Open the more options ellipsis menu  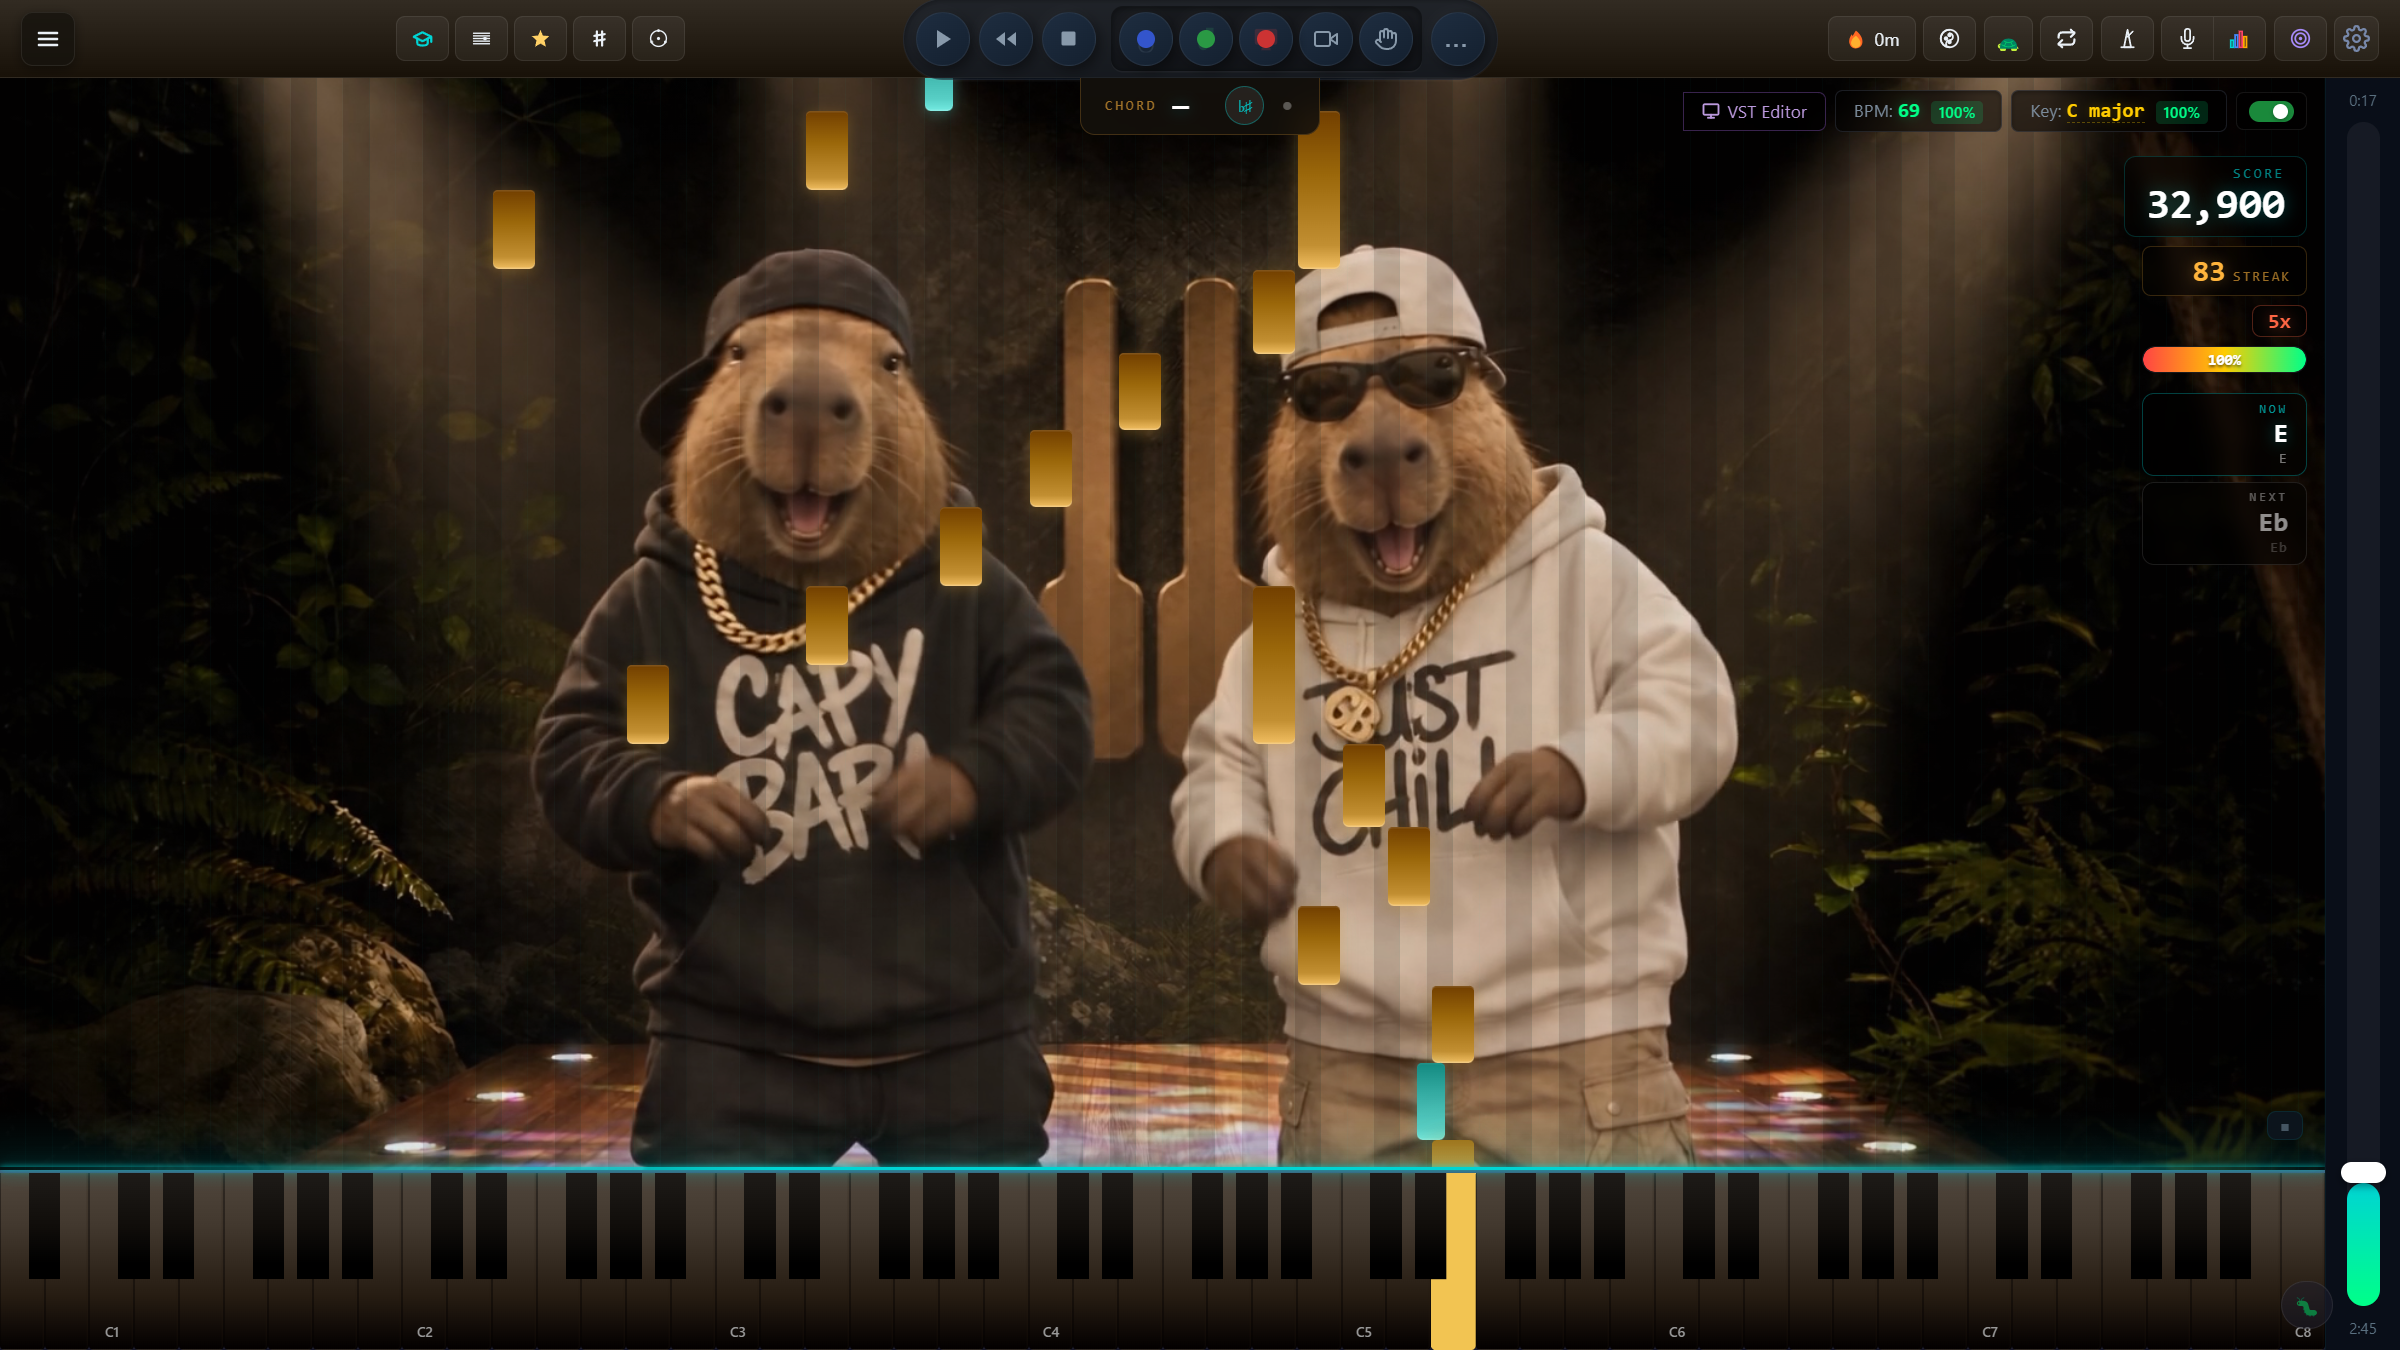1456,39
